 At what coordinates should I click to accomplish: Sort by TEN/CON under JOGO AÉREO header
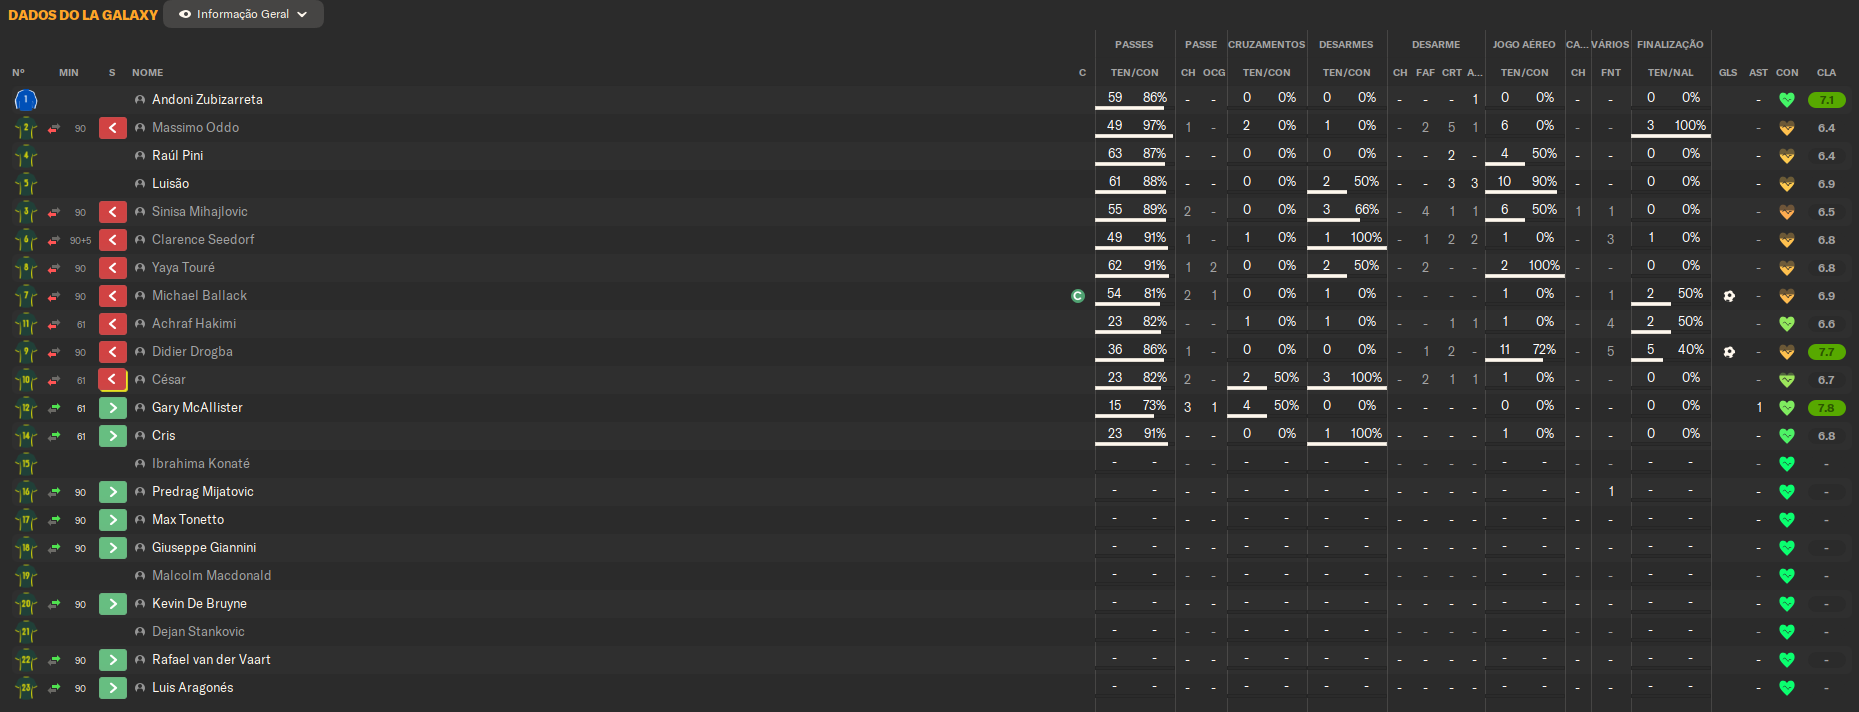pyautogui.click(x=1524, y=73)
